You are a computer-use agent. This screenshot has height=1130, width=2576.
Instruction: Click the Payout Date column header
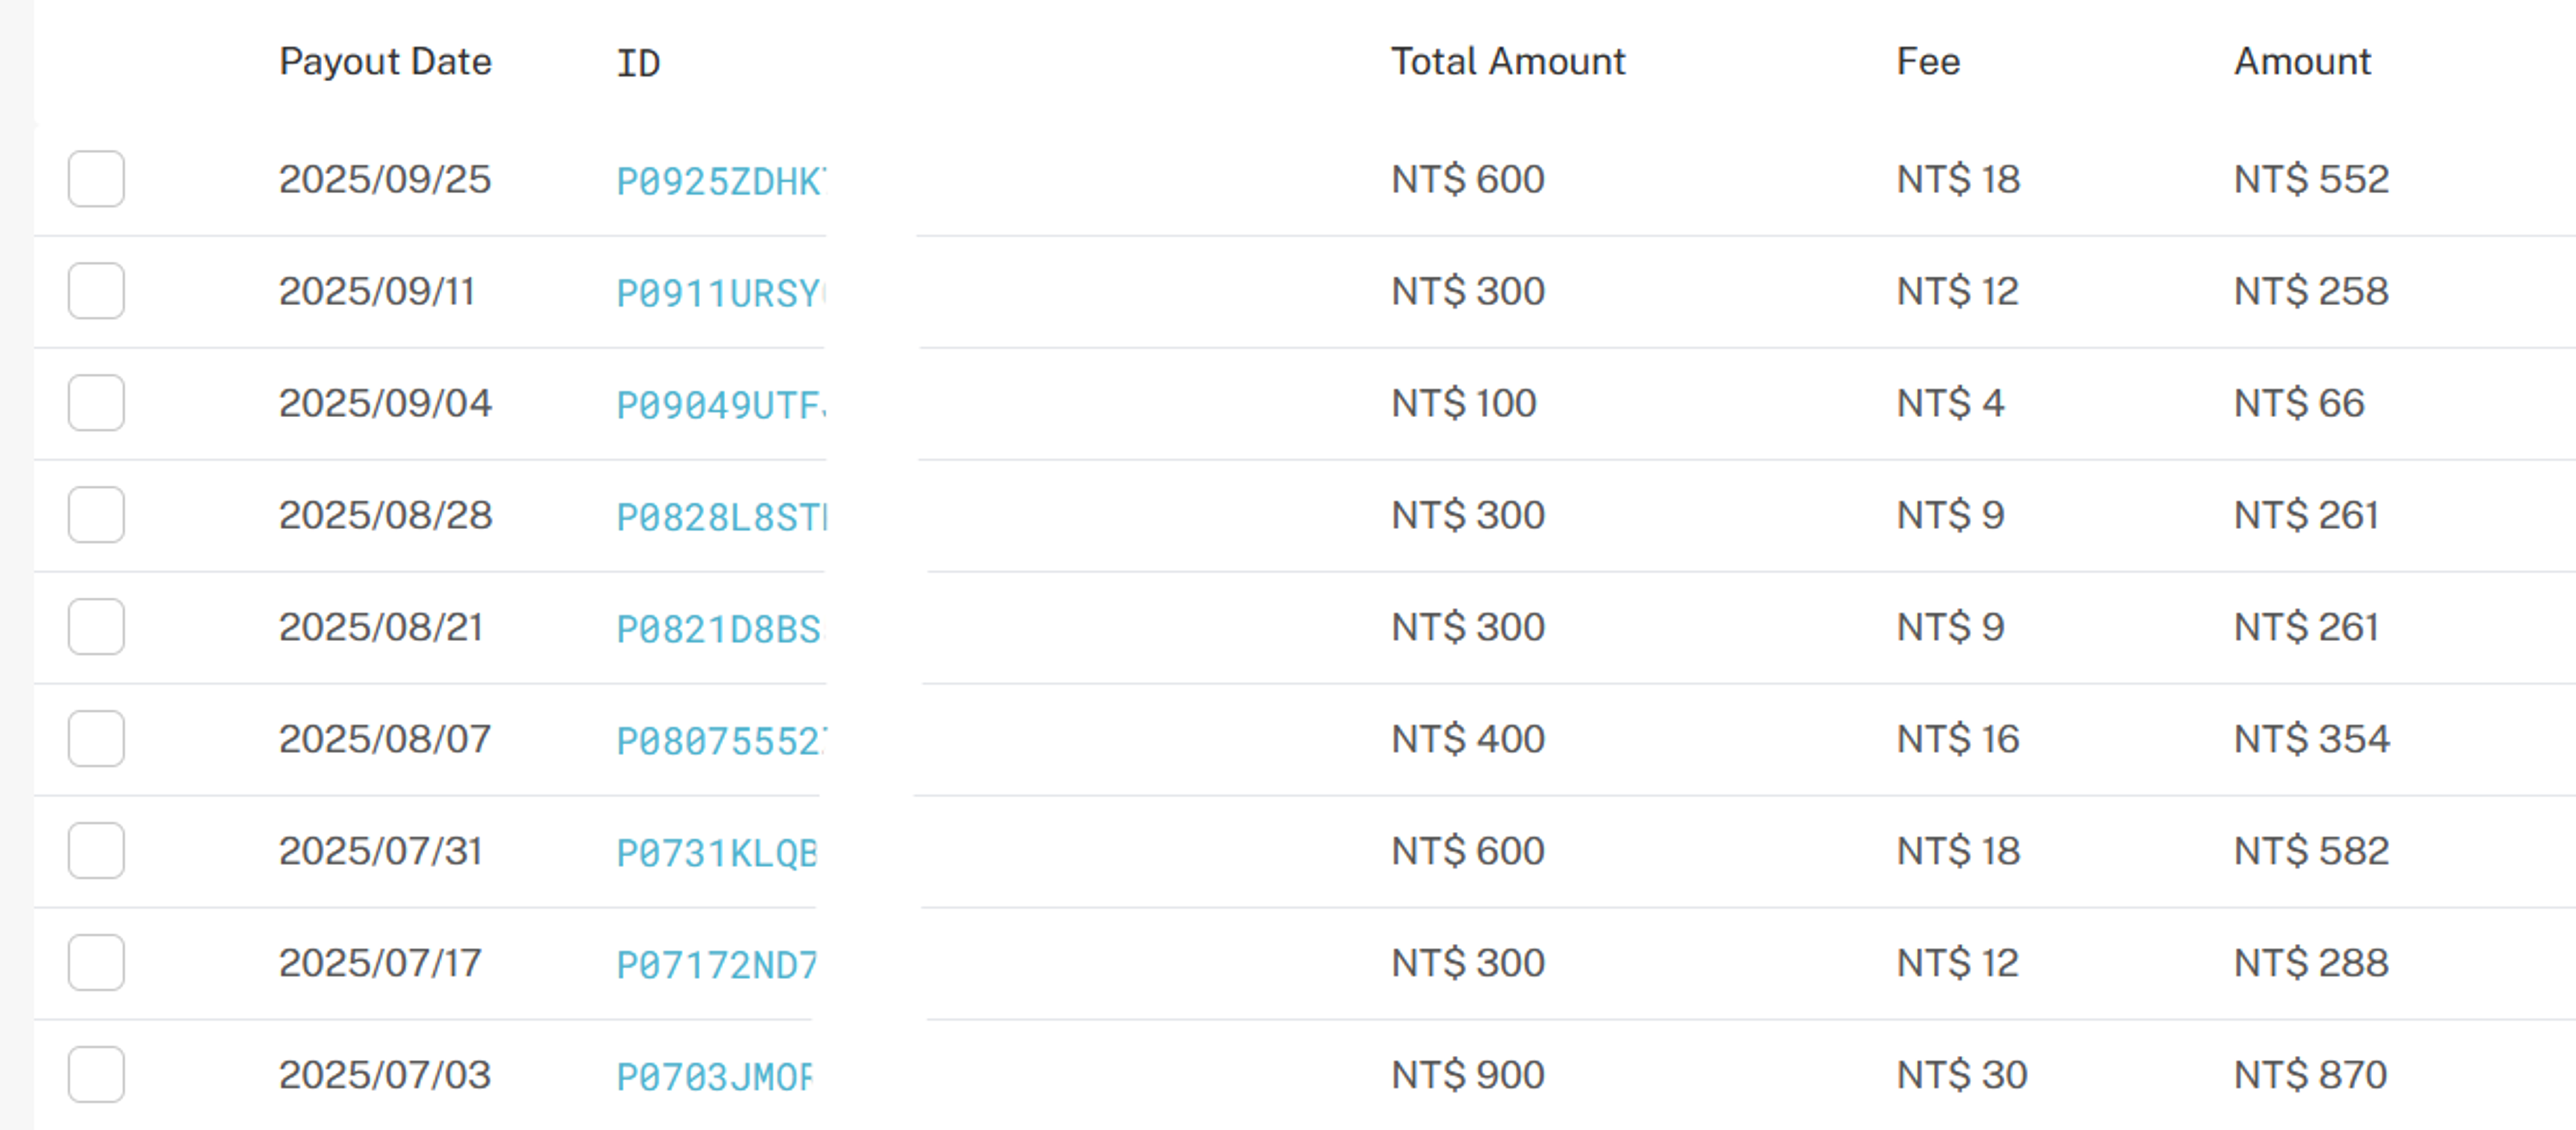[x=385, y=62]
